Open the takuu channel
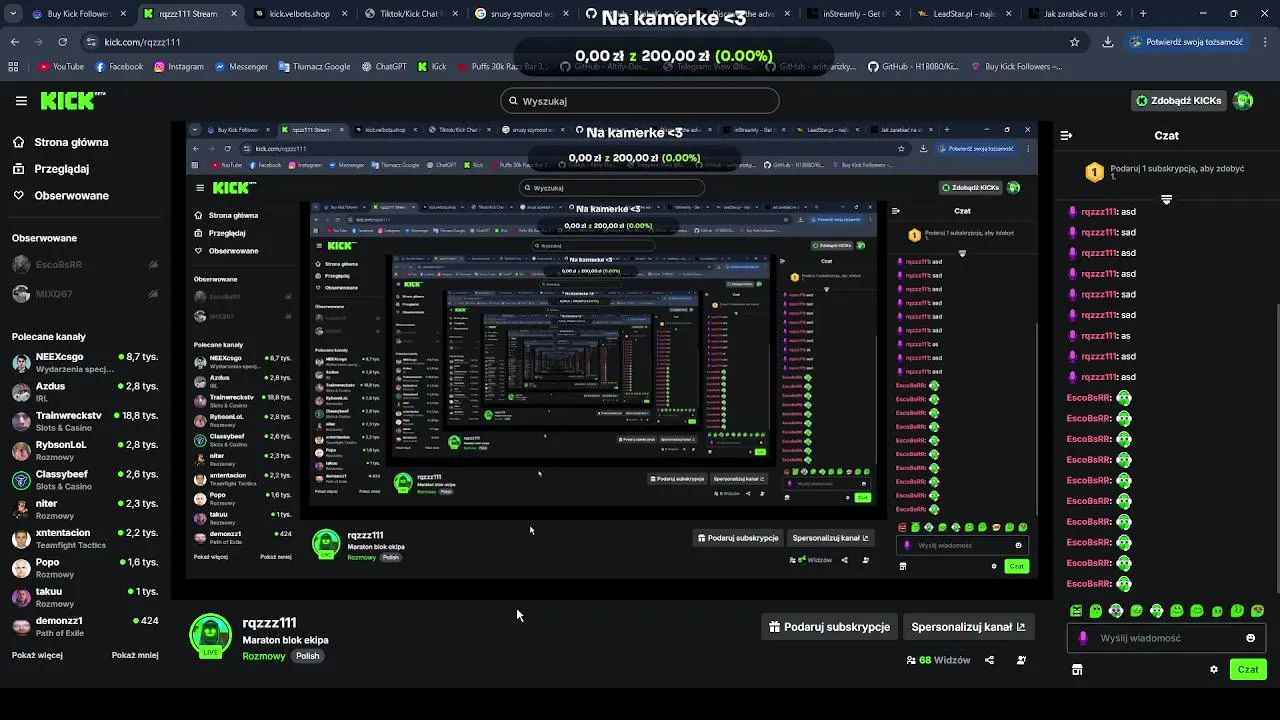The width and height of the screenshot is (1280, 720). click(85, 597)
